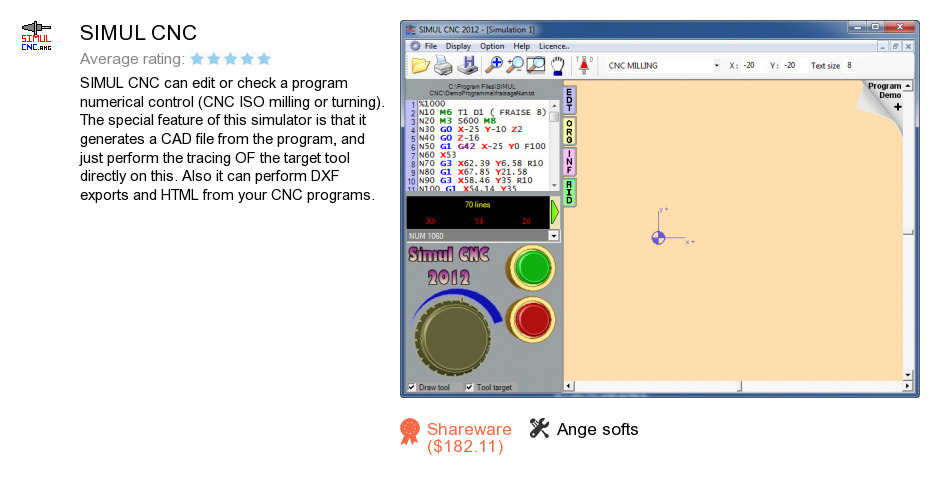Click the 70 lines counter text
This screenshot has height=482, width=940.
coord(477,205)
